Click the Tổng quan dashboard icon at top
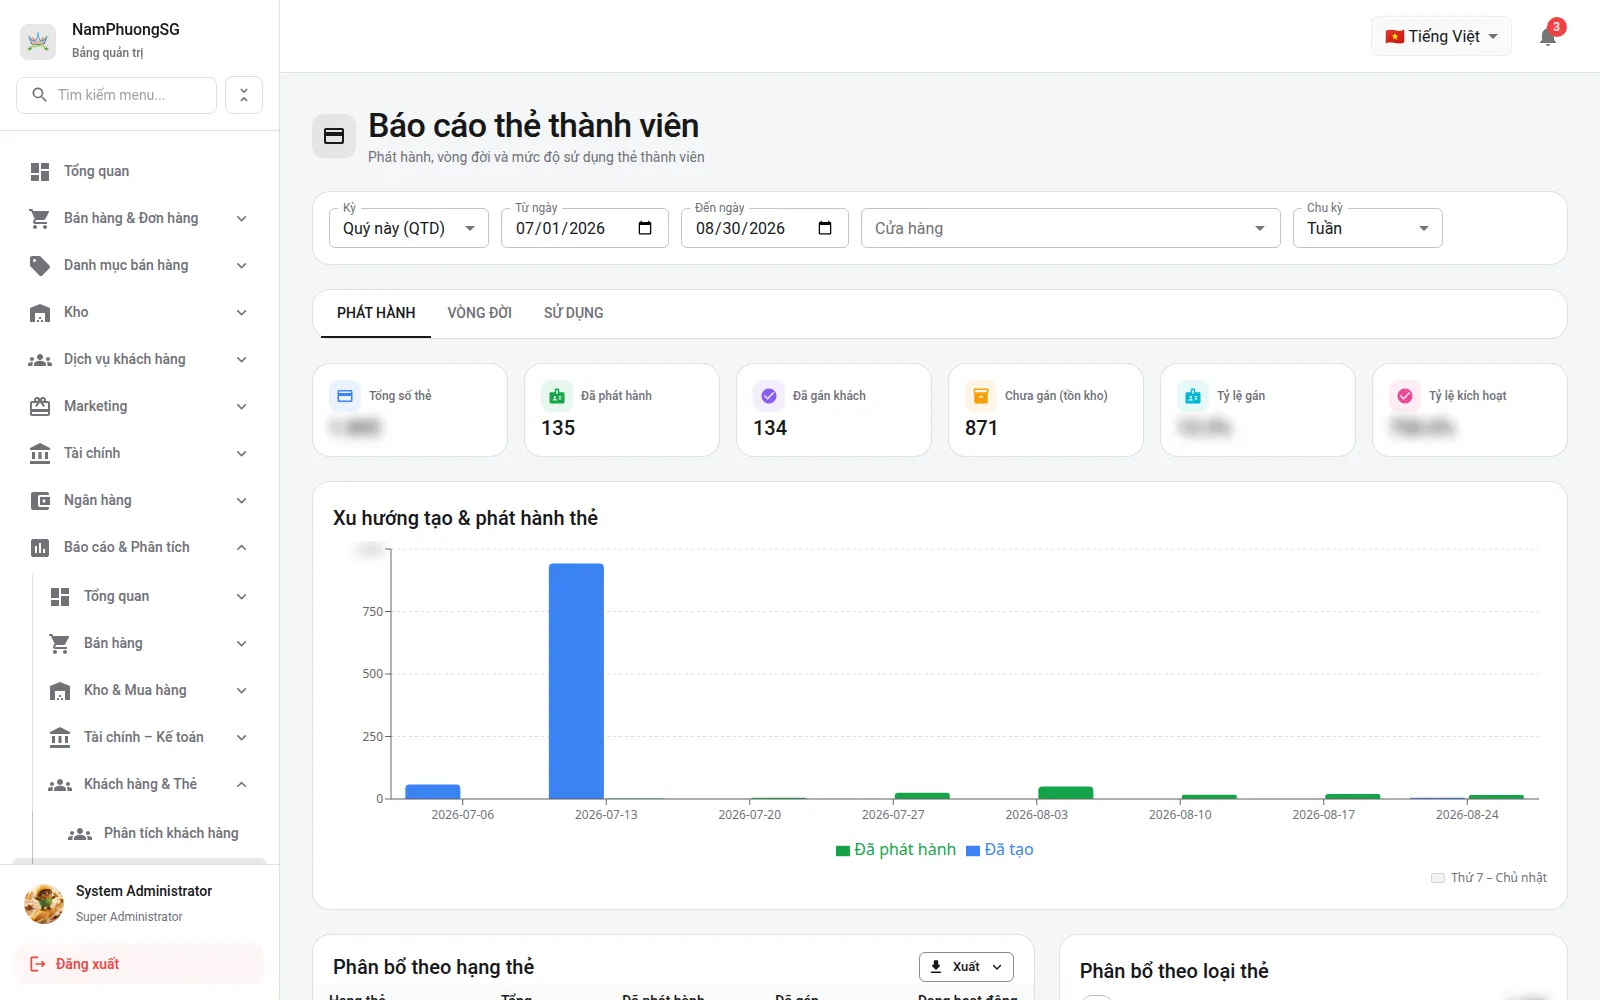This screenshot has height=1000, width=1600. pos(40,172)
